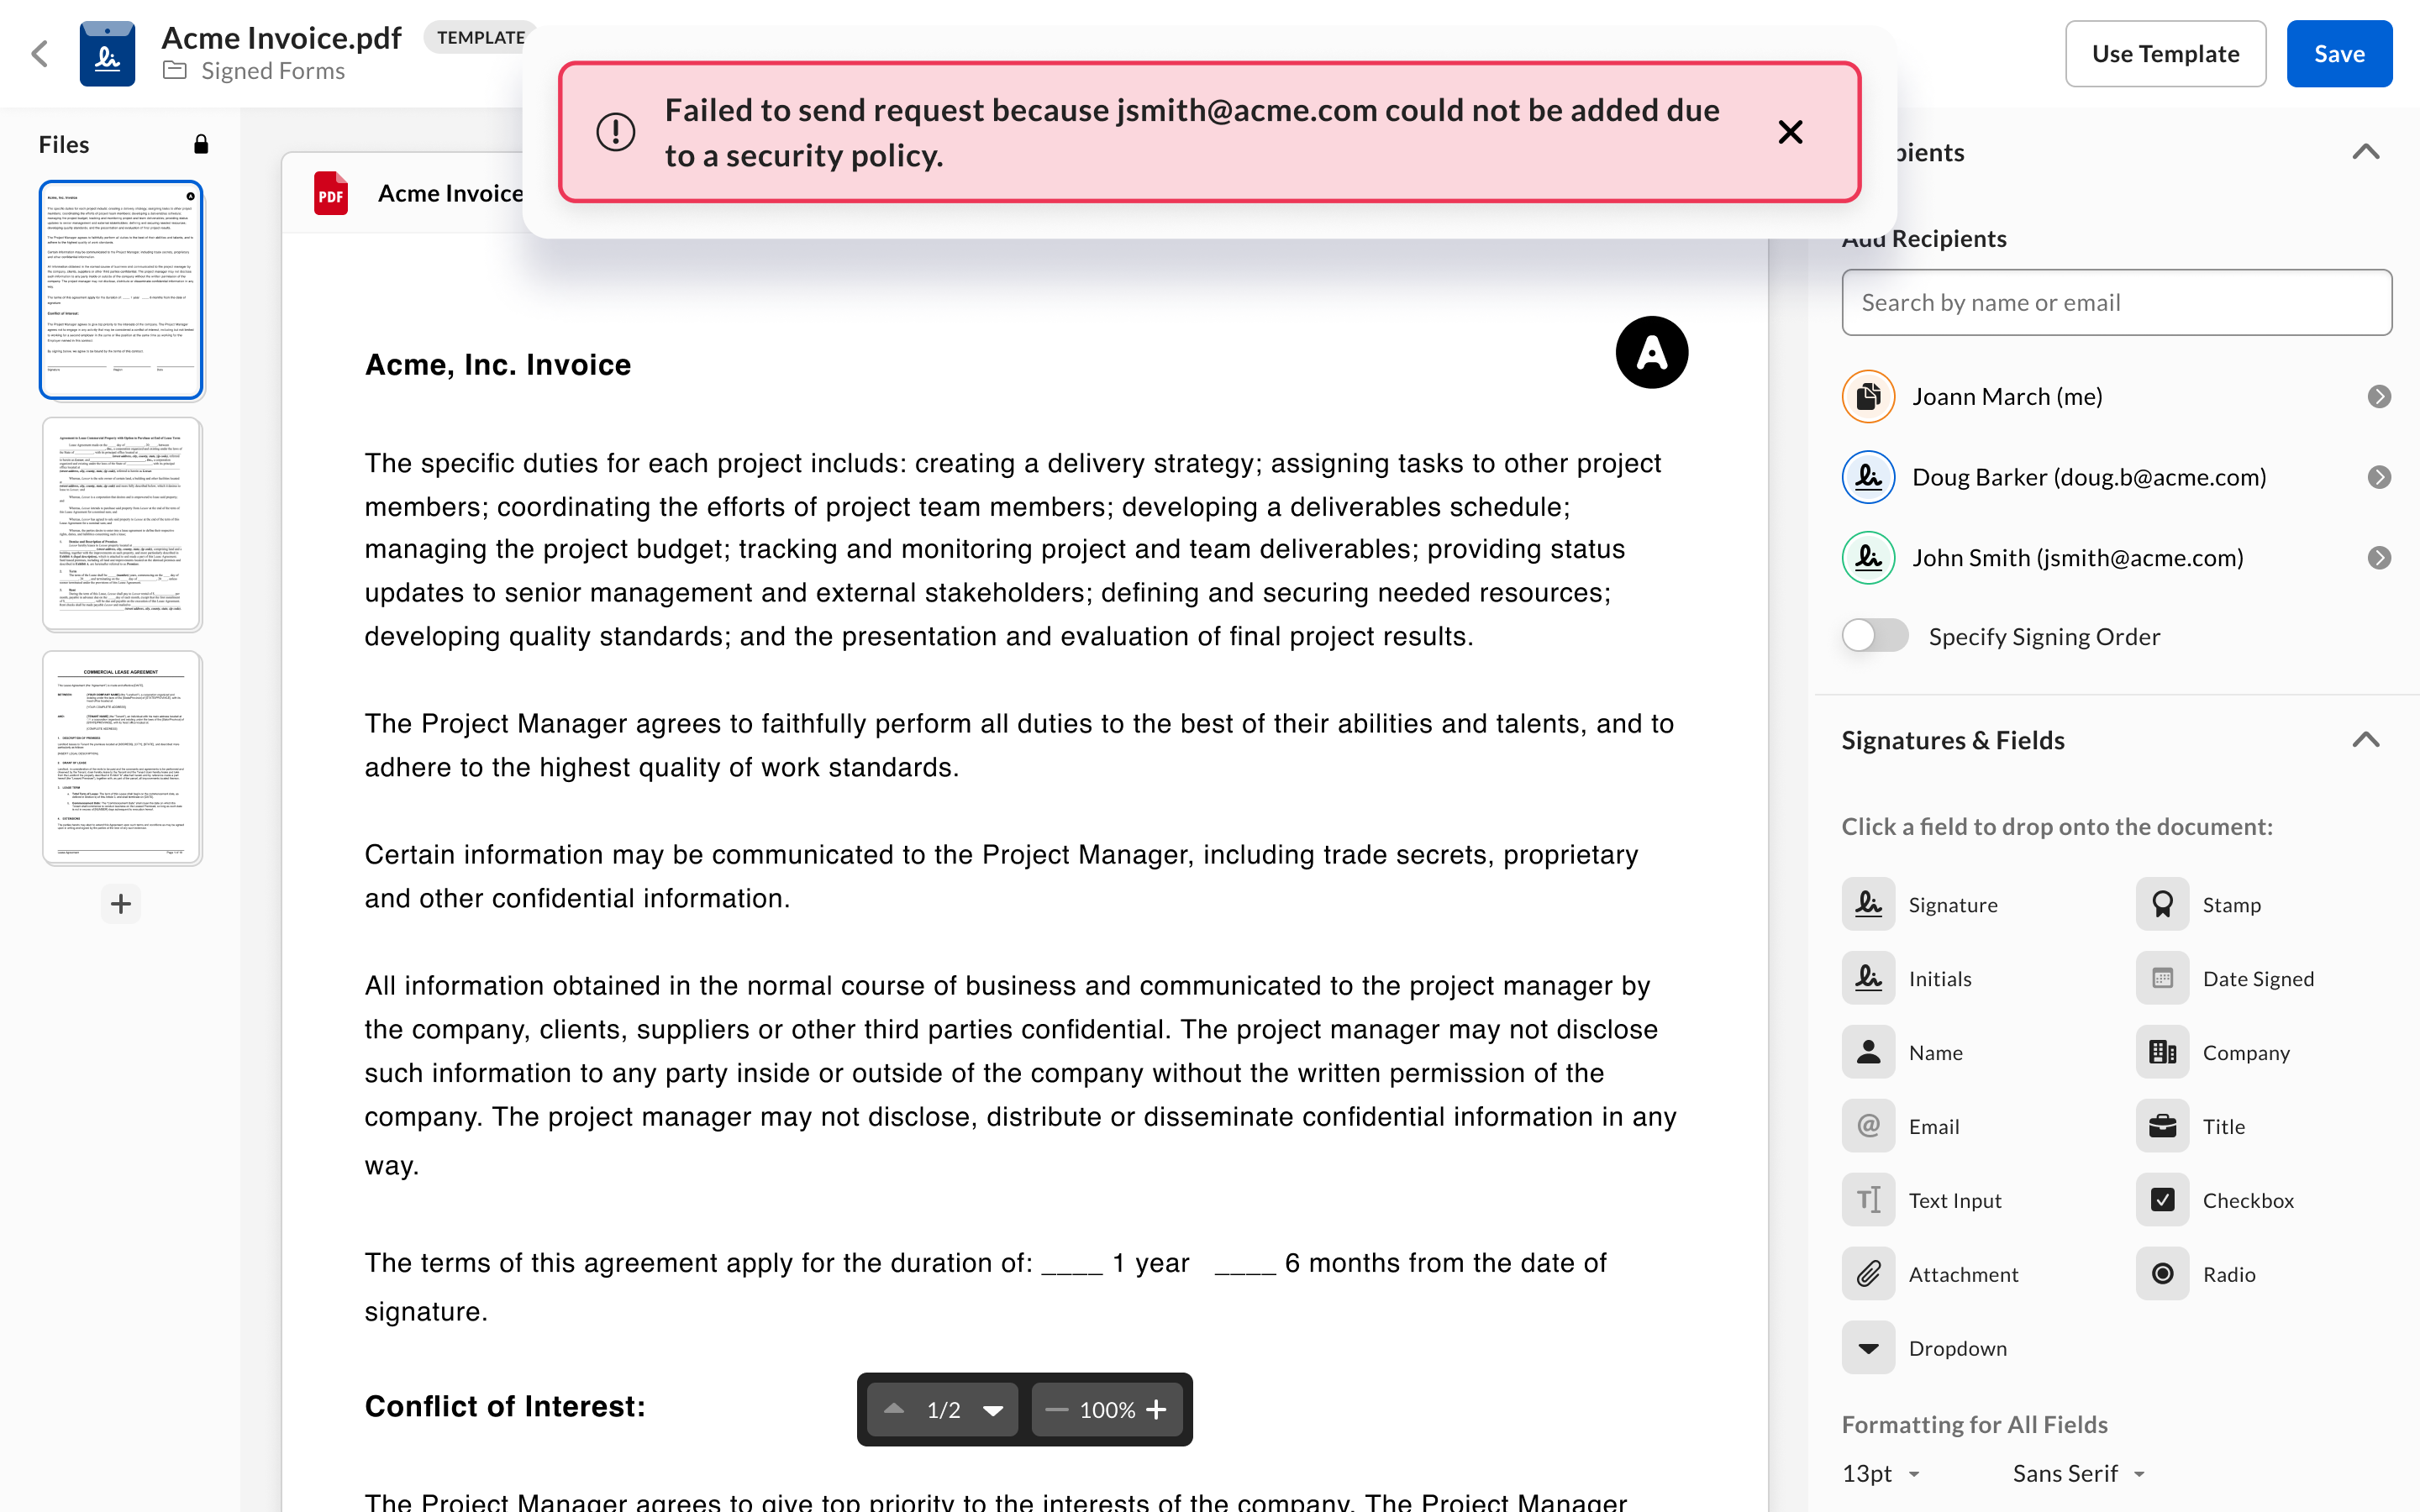This screenshot has width=2420, height=1512.
Task: Open the Sans Serif font dropdown
Action: 2078,1474
